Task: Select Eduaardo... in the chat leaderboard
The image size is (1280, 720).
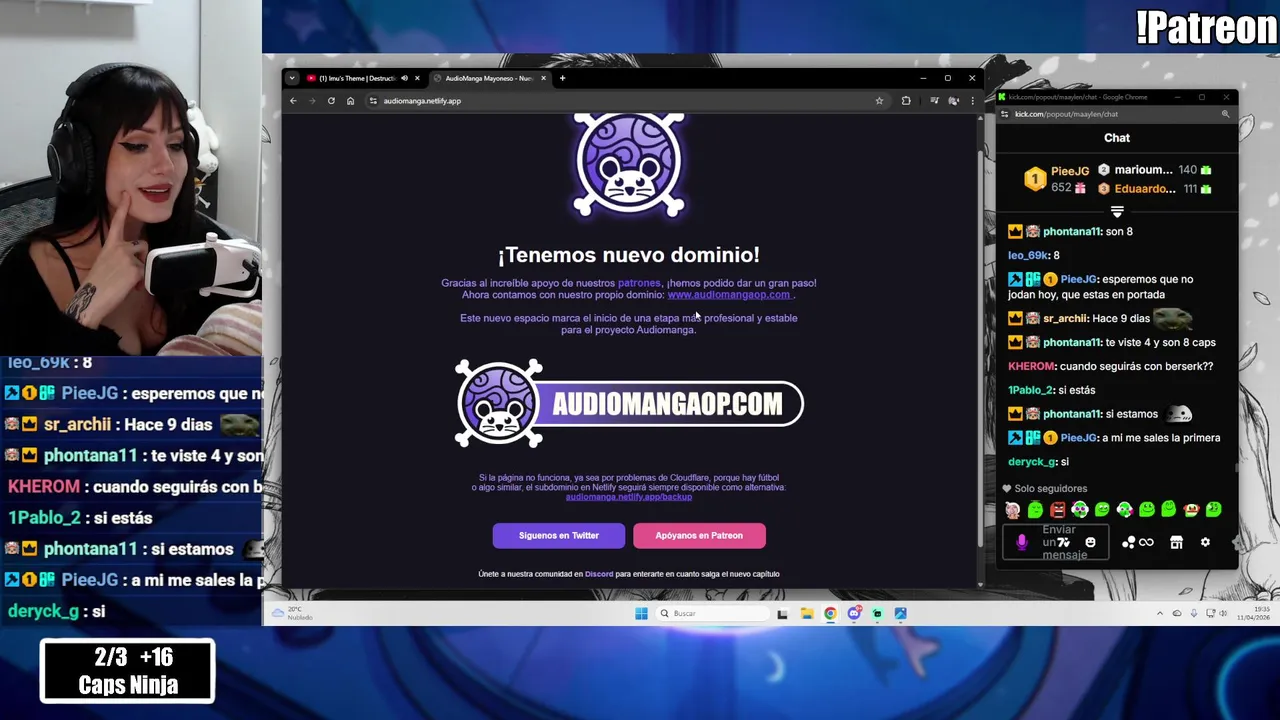Action: pos(1144,189)
